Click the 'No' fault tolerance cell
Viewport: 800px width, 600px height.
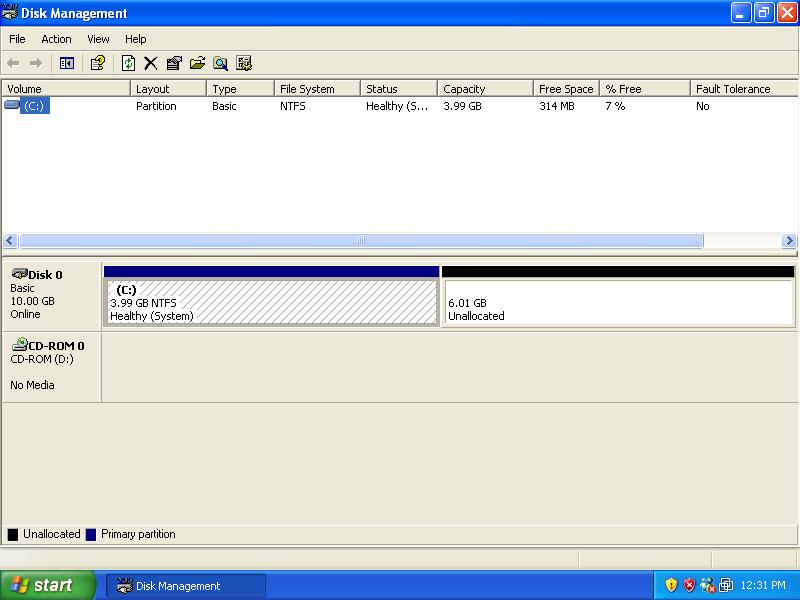click(x=703, y=106)
